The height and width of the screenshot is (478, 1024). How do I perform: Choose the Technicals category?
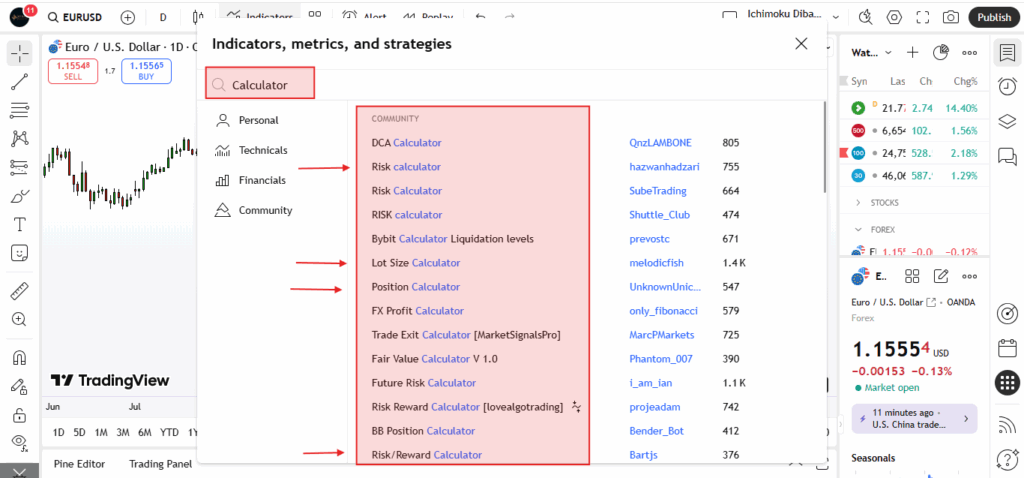click(x=262, y=150)
